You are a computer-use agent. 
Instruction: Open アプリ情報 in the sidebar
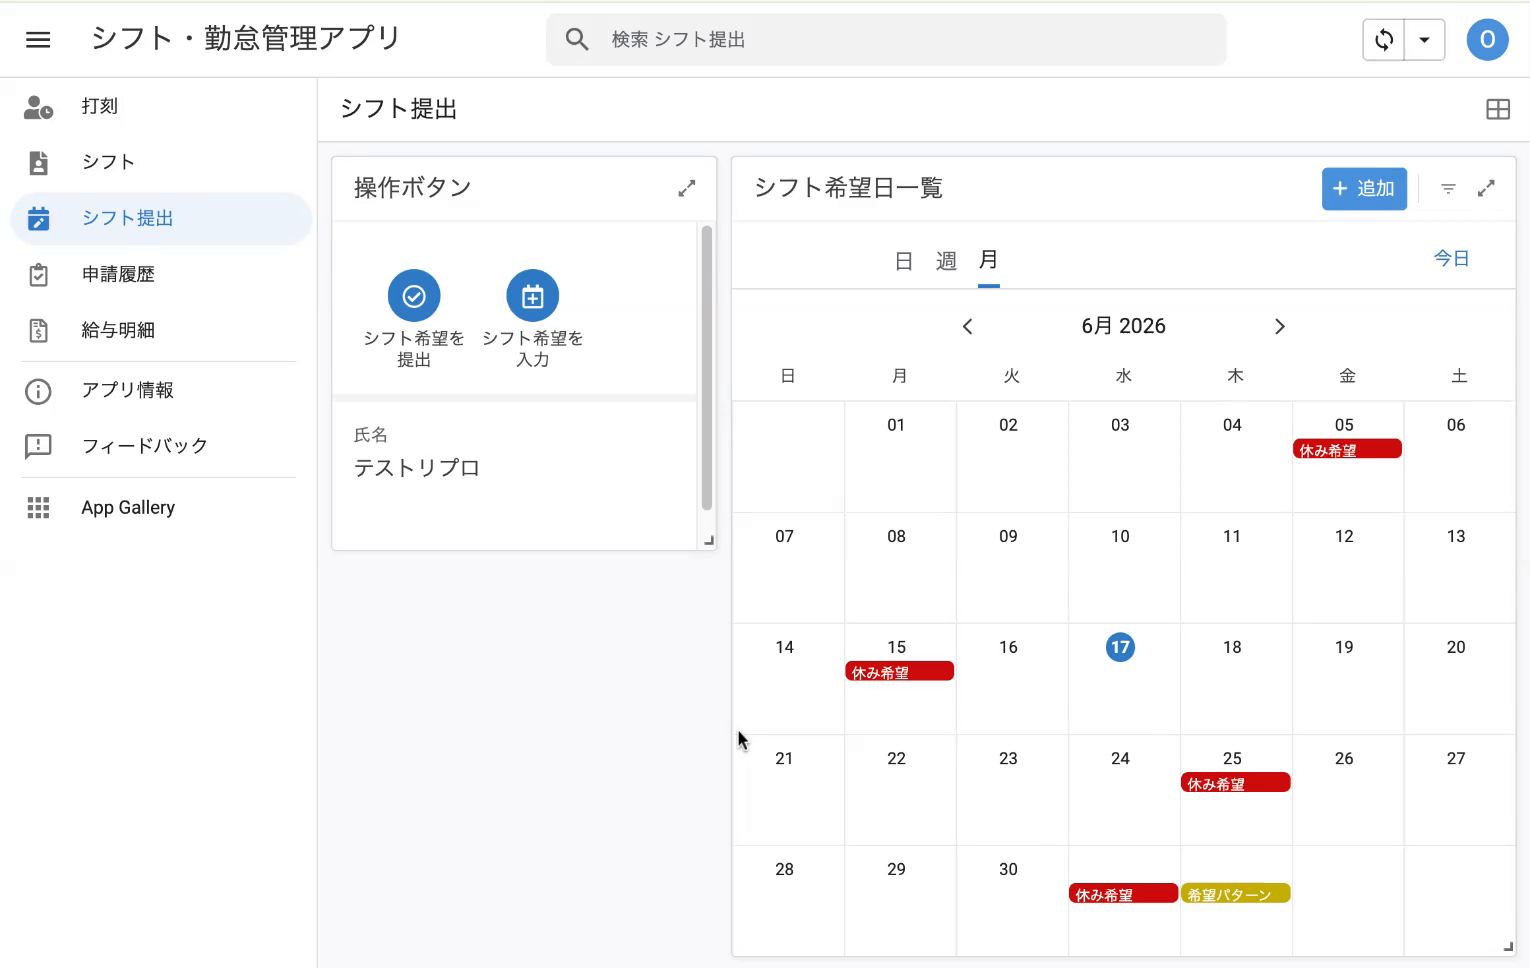(x=161, y=390)
